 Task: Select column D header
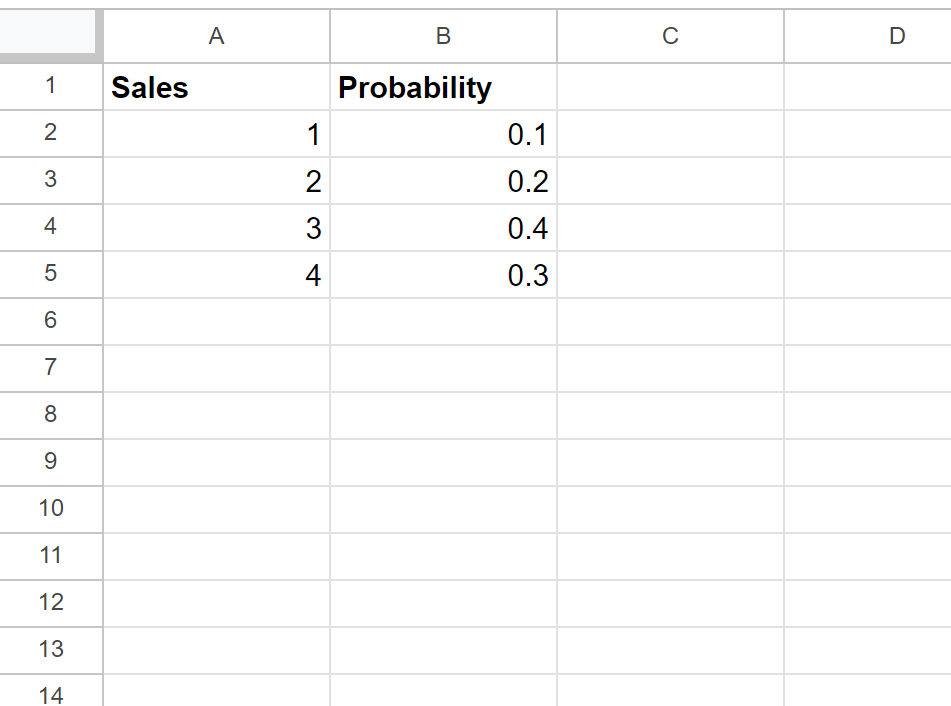896,36
